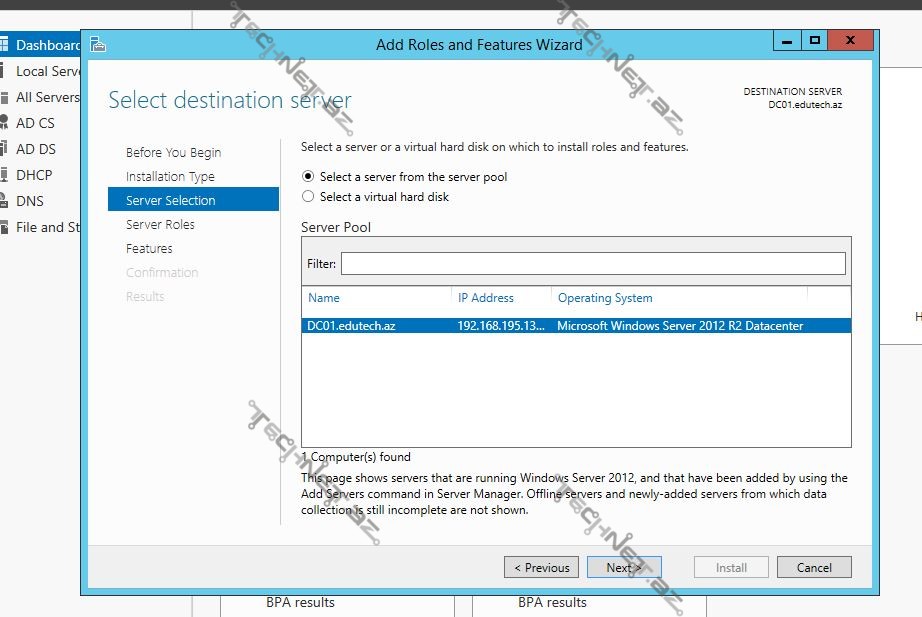
Task: Open Installation Type step
Action: [x=170, y=177]
